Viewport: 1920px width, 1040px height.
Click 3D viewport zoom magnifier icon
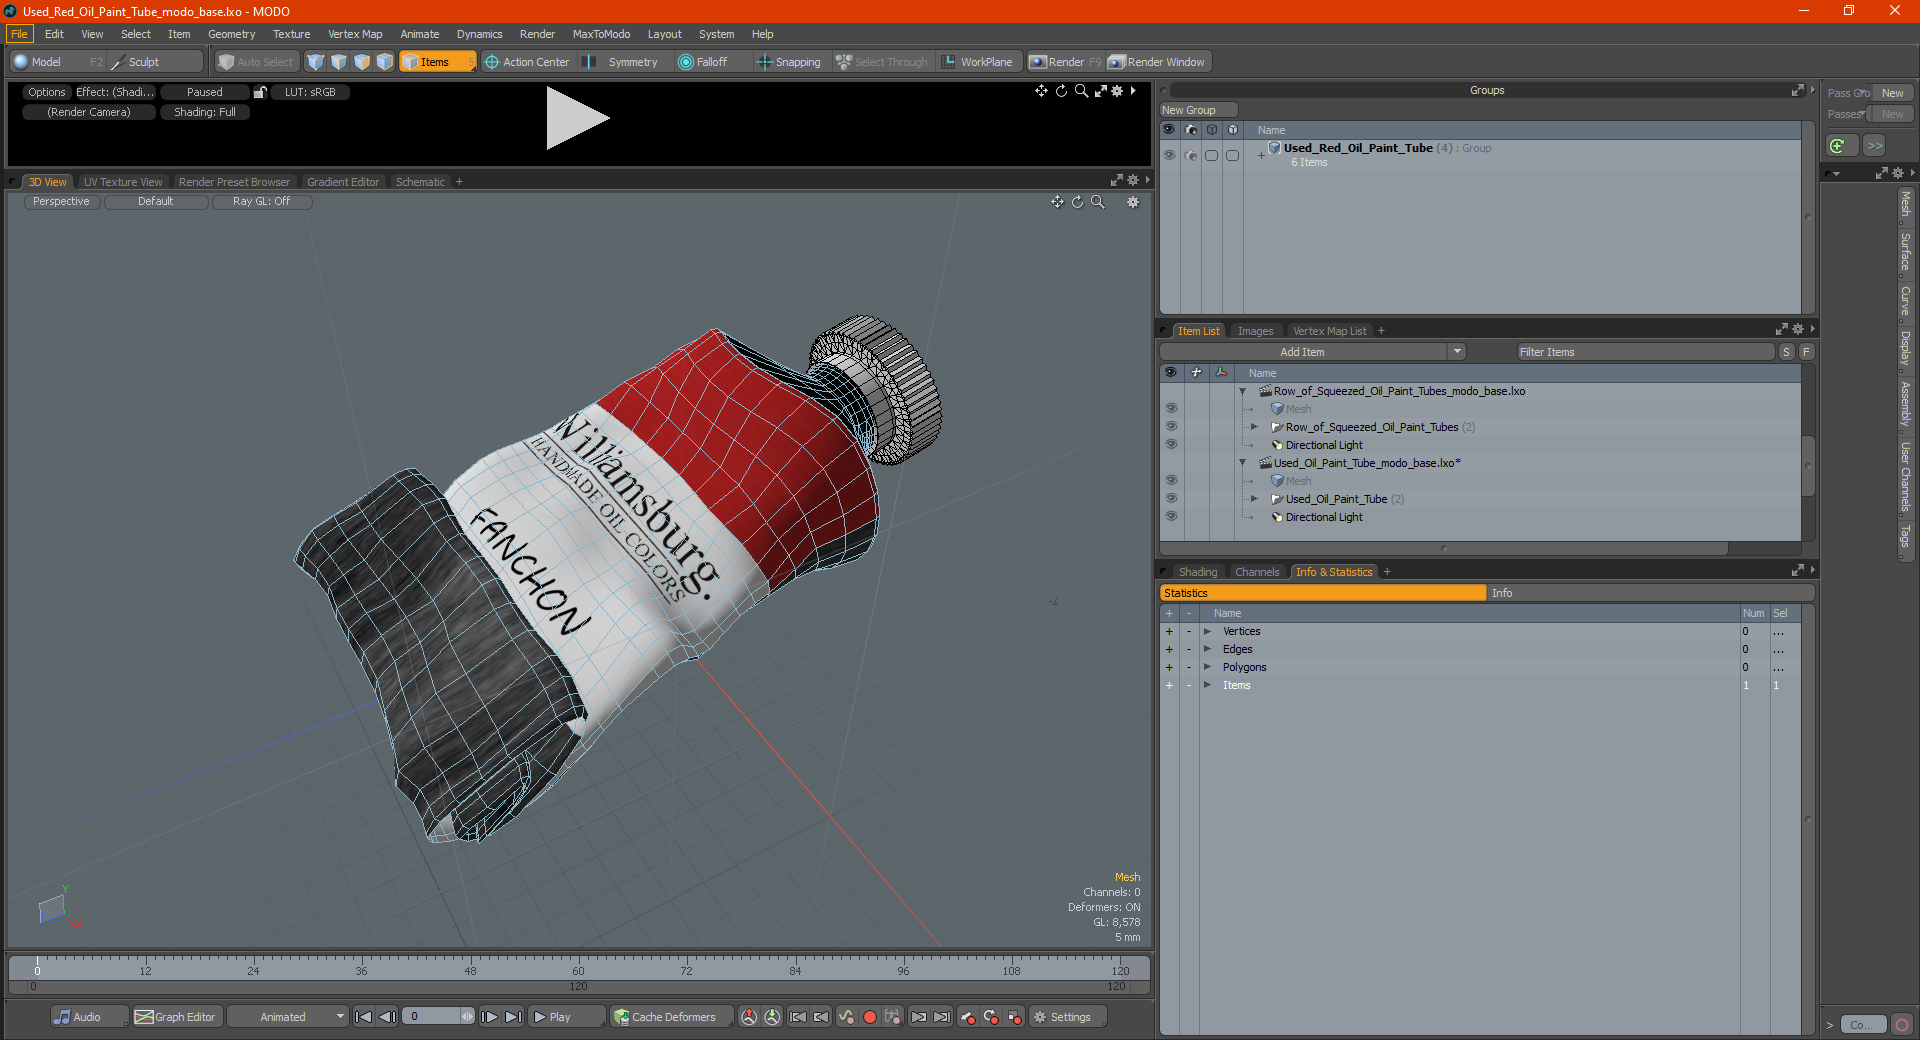click(1097, 202)
